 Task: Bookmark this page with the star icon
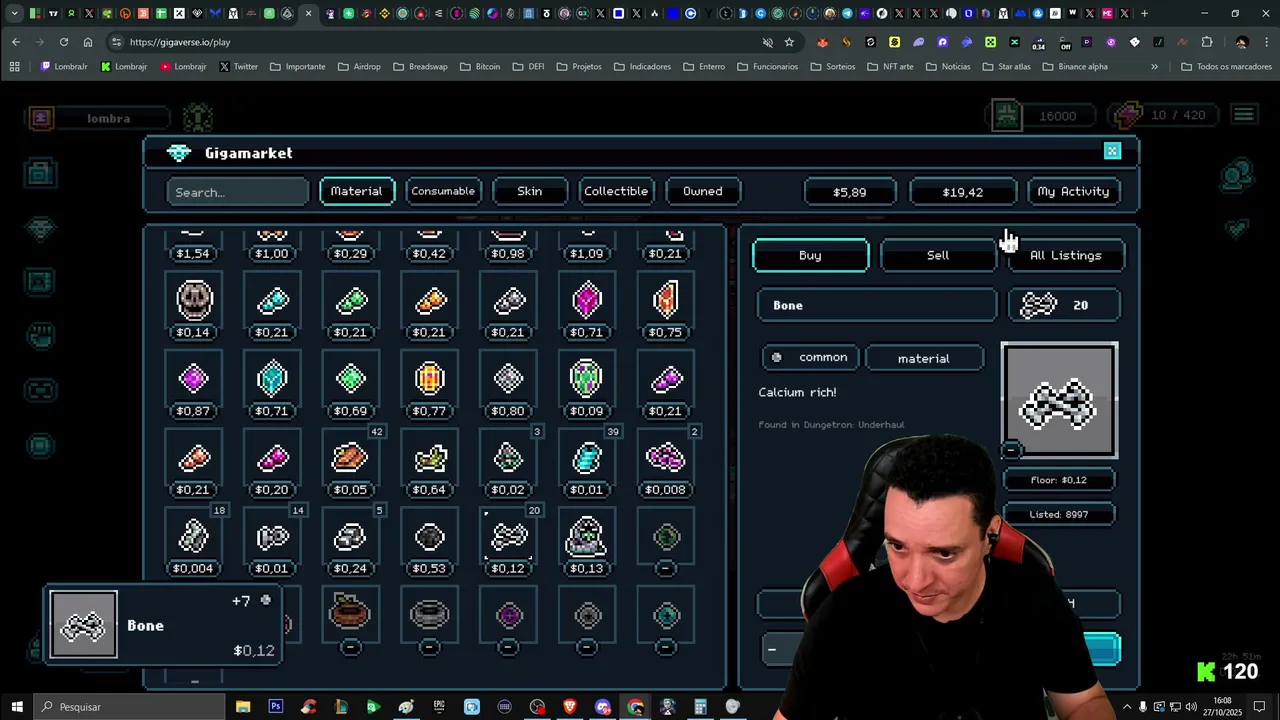(x=789, y=42)
